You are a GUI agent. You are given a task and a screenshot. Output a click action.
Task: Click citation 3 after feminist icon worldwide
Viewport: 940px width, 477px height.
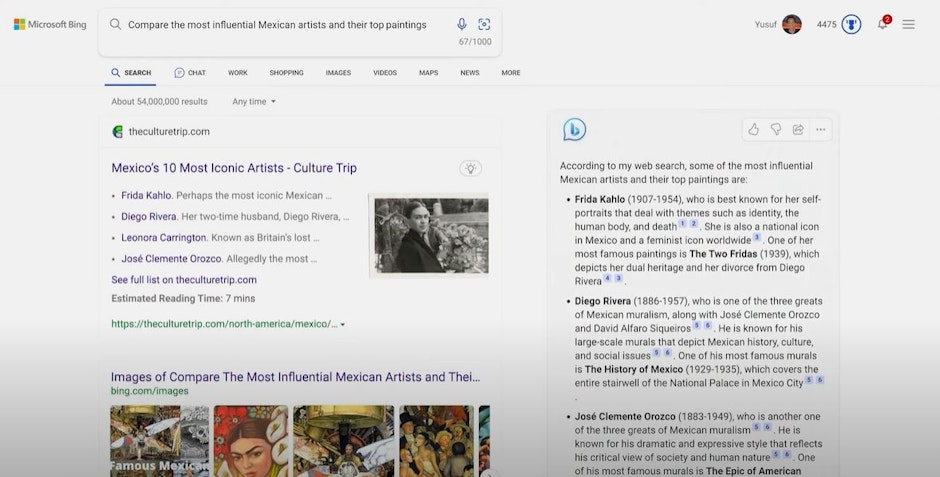click(x=757, y=237)
